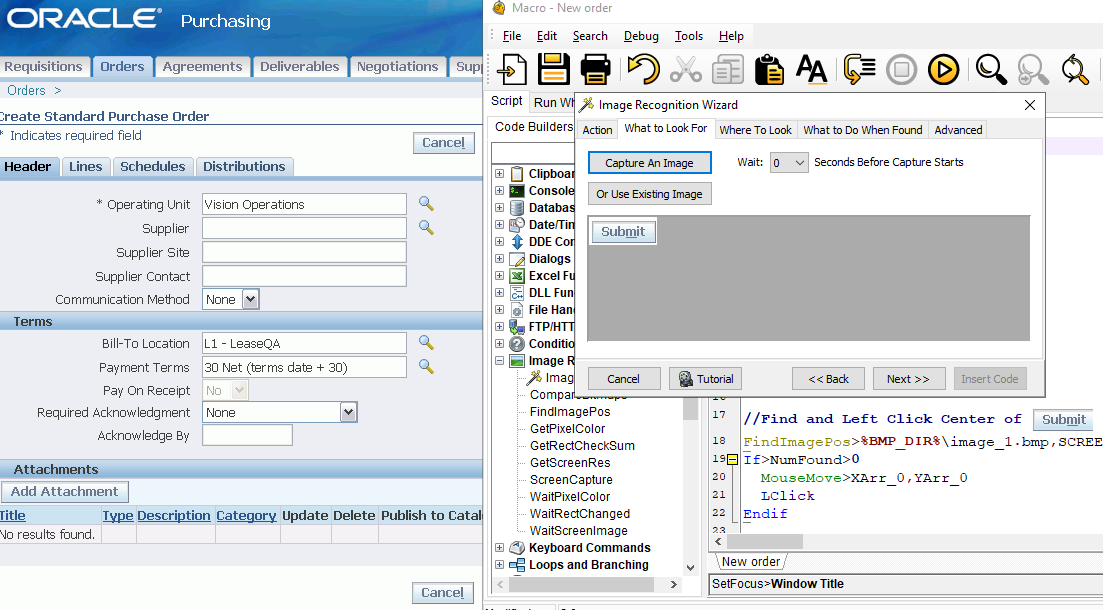Go to the Agreements tab
Screen dimensions: 1103x610
[x=203, y=67]
